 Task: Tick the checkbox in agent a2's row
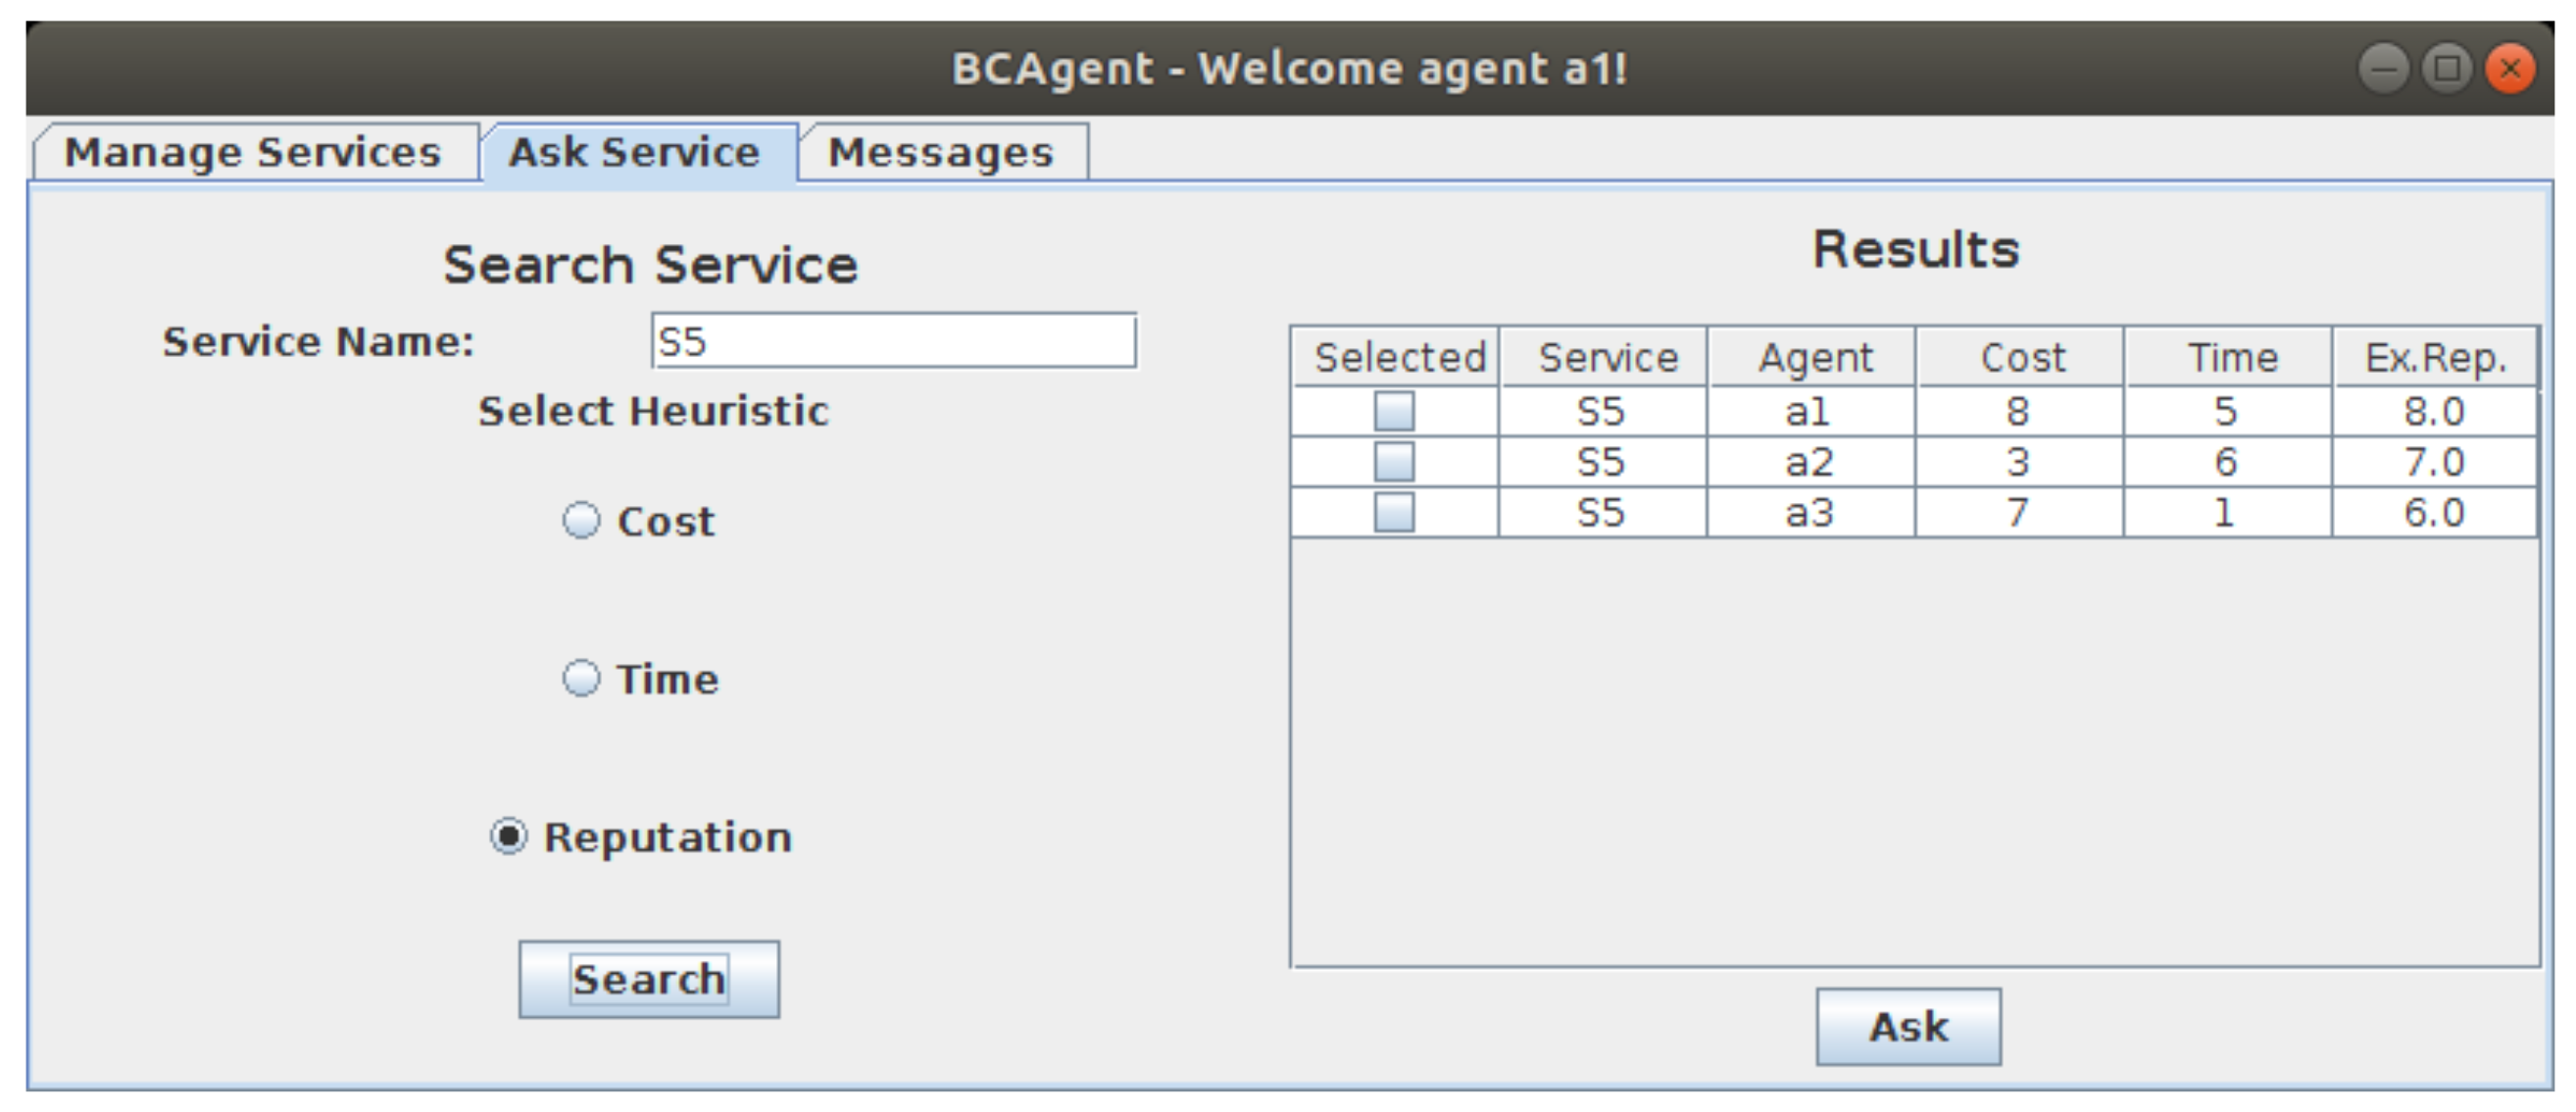1394,462
